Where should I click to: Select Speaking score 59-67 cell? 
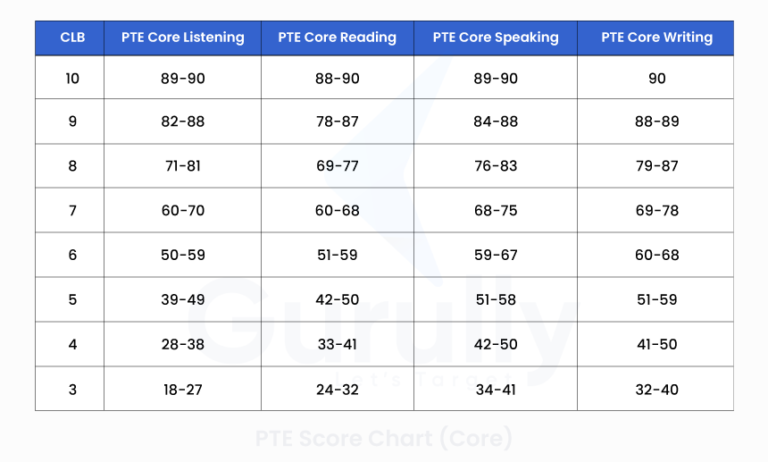[495, 255]
